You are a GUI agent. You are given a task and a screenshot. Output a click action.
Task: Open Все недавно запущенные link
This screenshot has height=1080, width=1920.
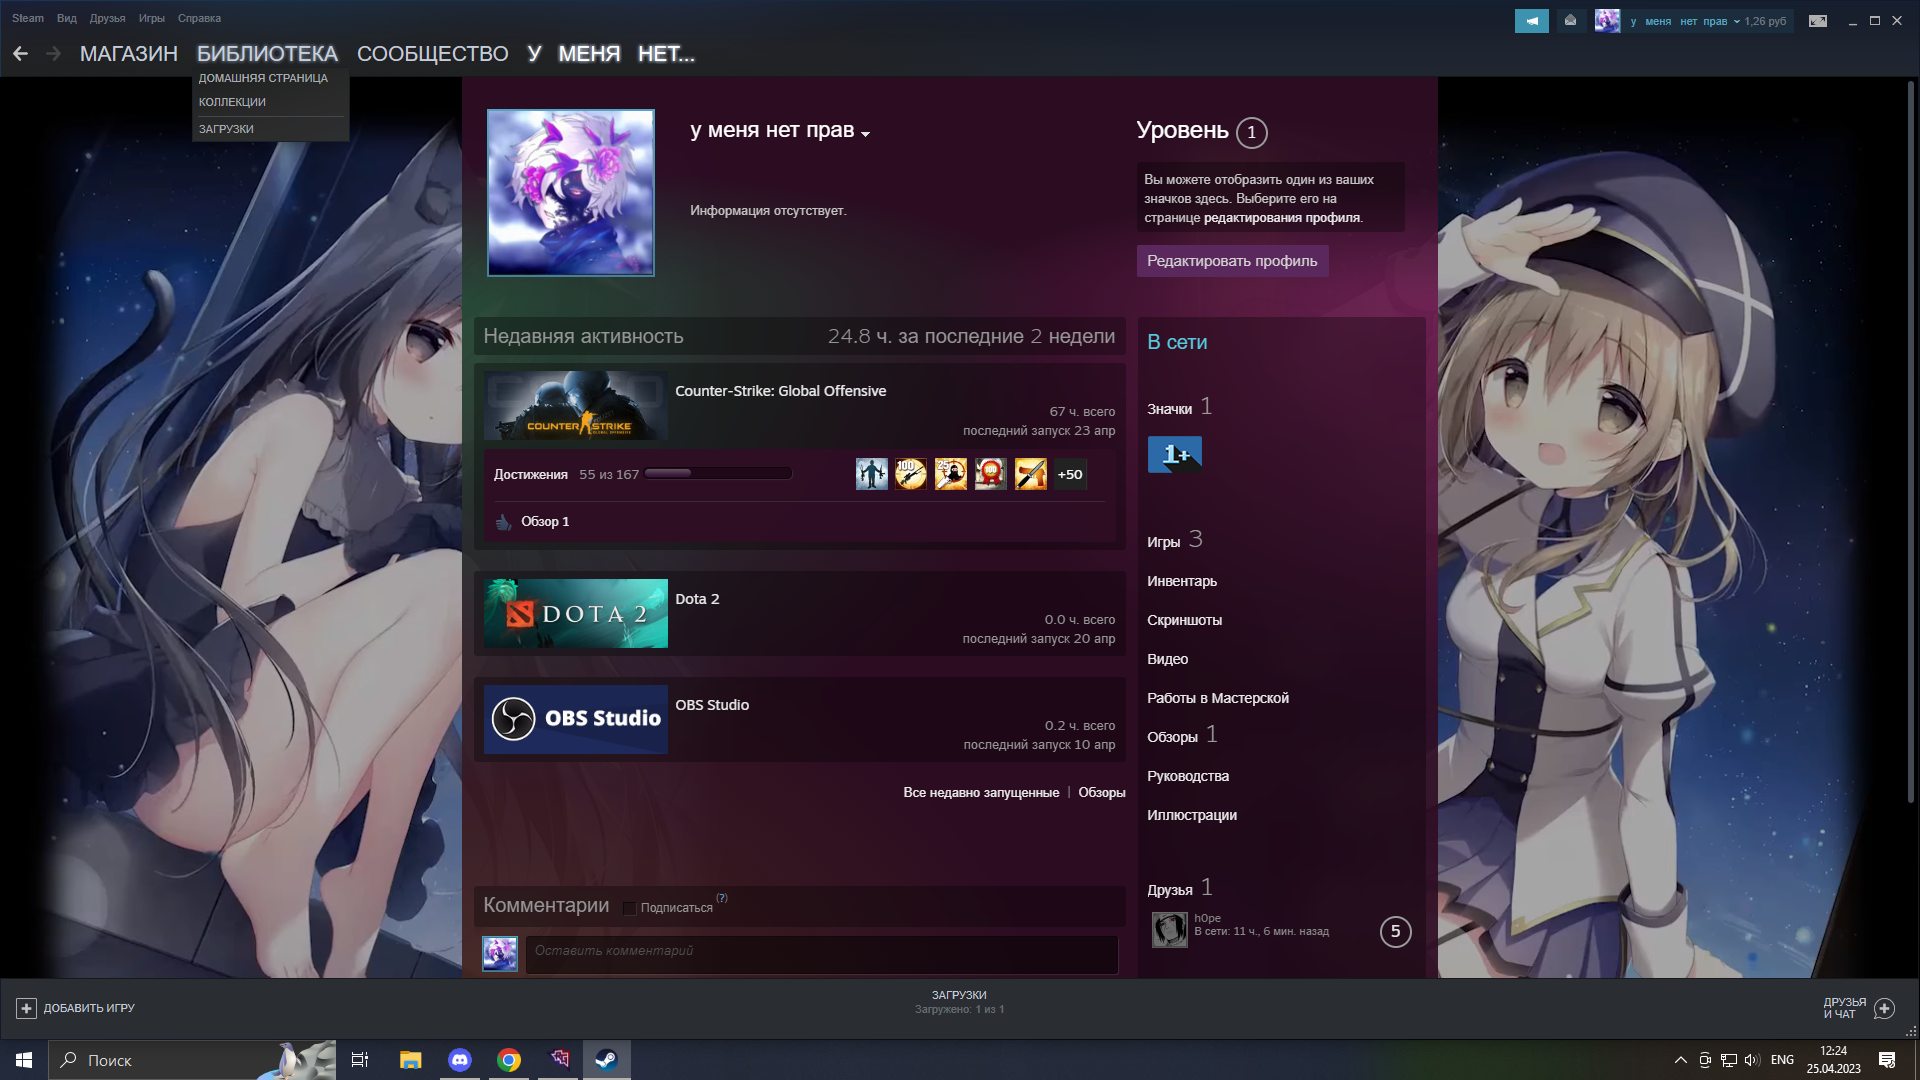(x=981, y=793)
